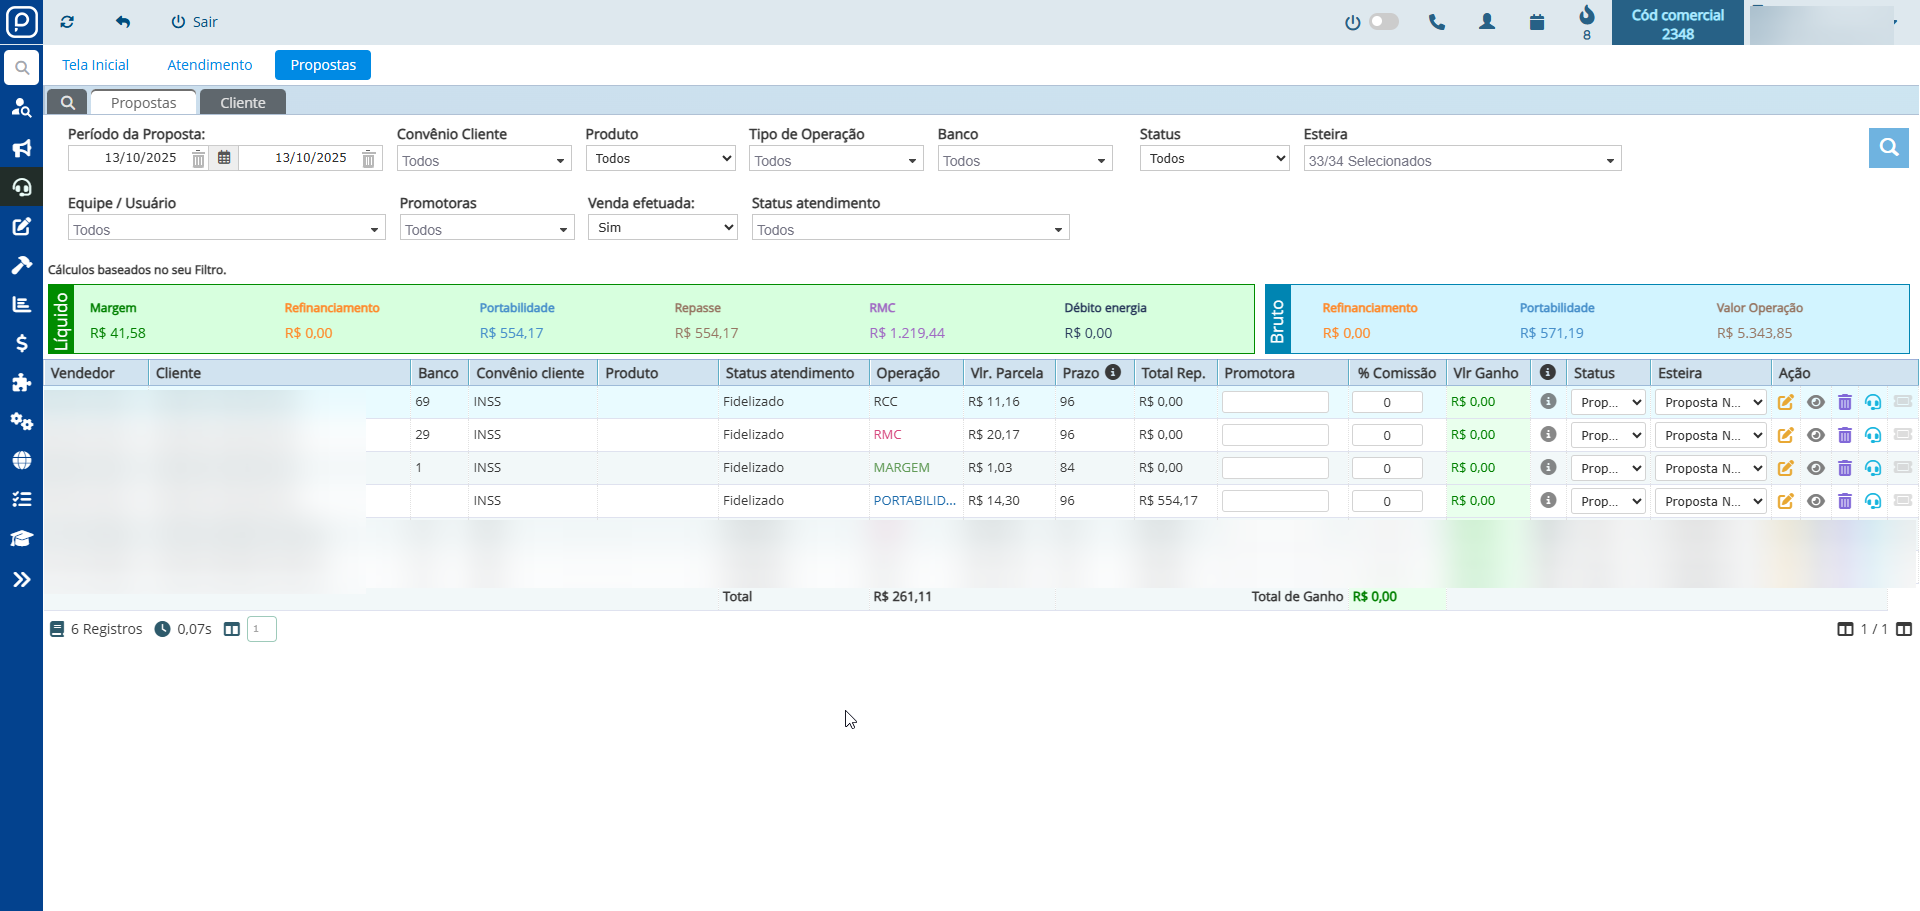Open the headset support icon in sidebar
The height and width of the screenshot is (911, 1920).
(21, 187)
